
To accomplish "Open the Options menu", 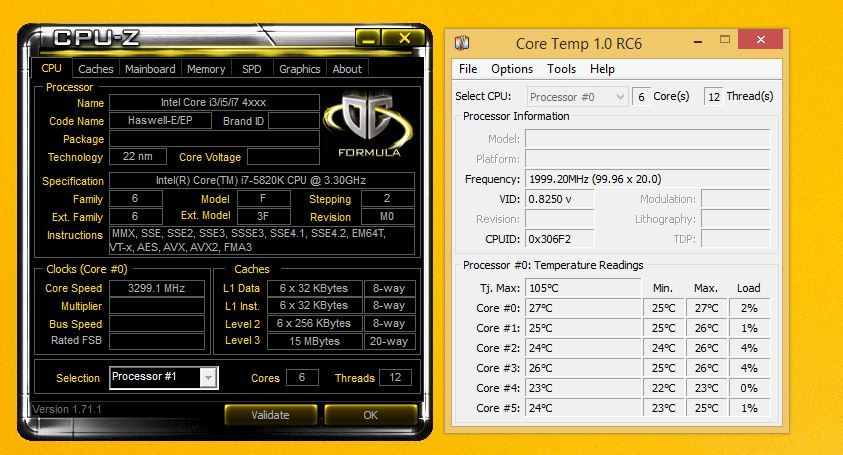I will coord(512,69).
